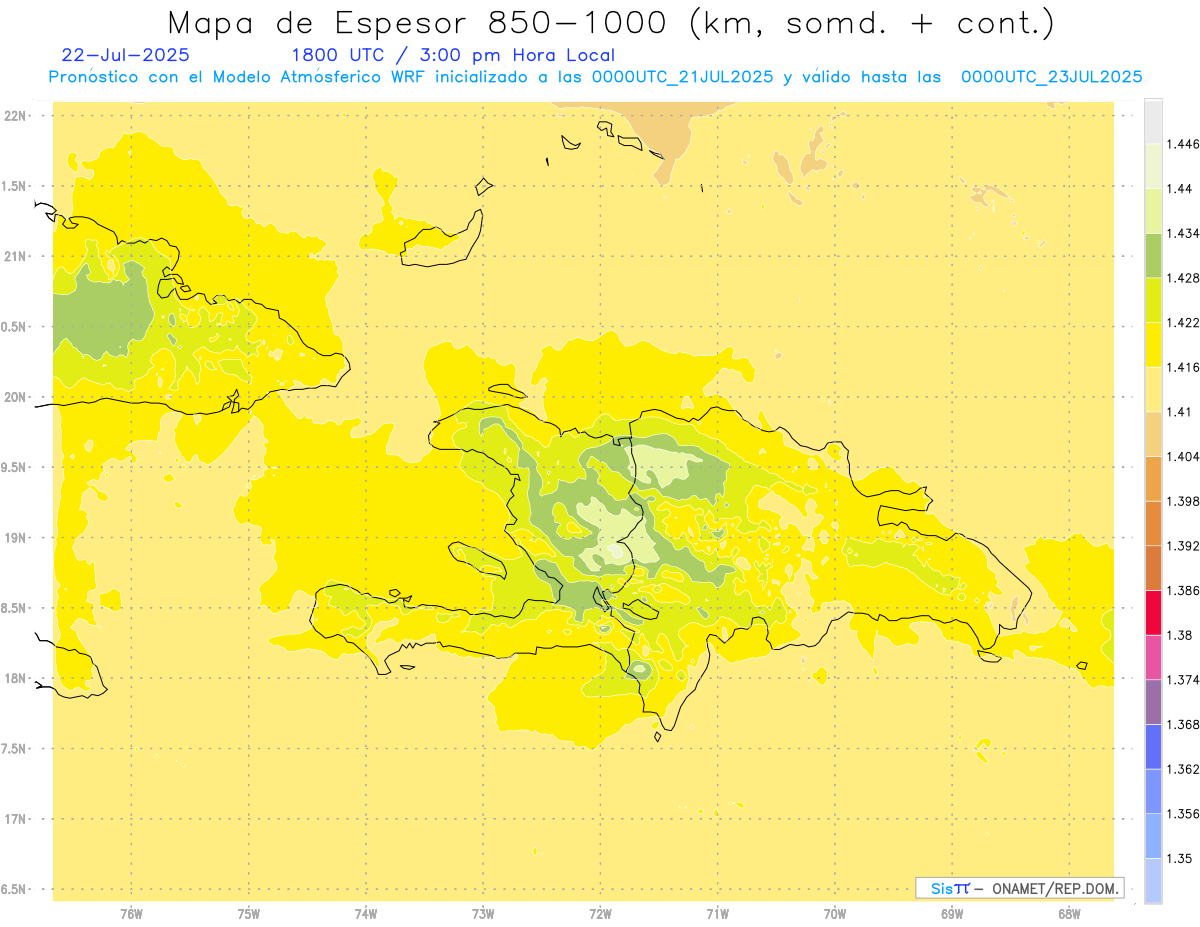Click the '19N' latitude label

[14, 538]
